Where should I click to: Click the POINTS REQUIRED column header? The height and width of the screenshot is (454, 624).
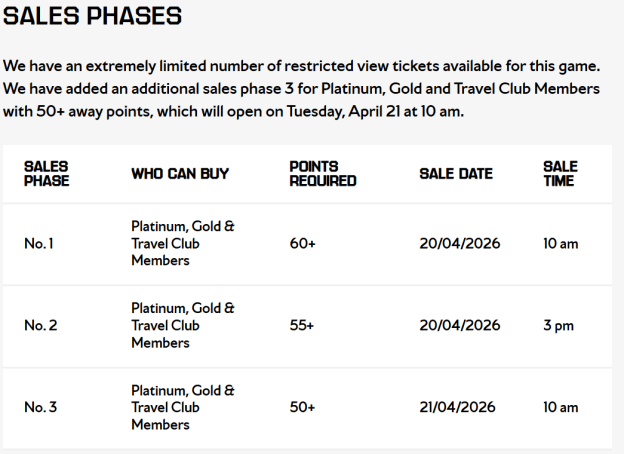pos(322,173)
